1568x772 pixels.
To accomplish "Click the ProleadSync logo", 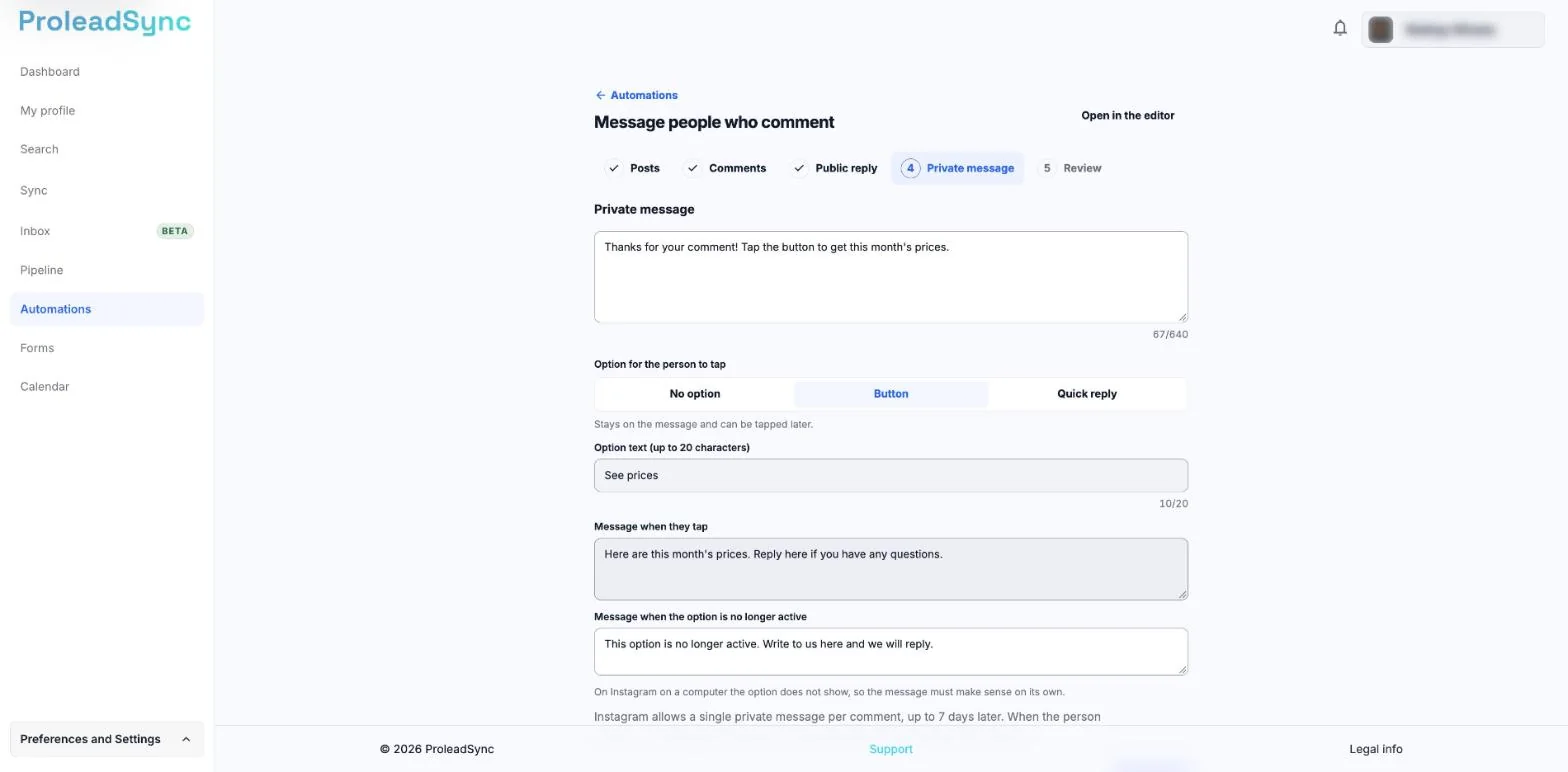I will tap(104, 23).
